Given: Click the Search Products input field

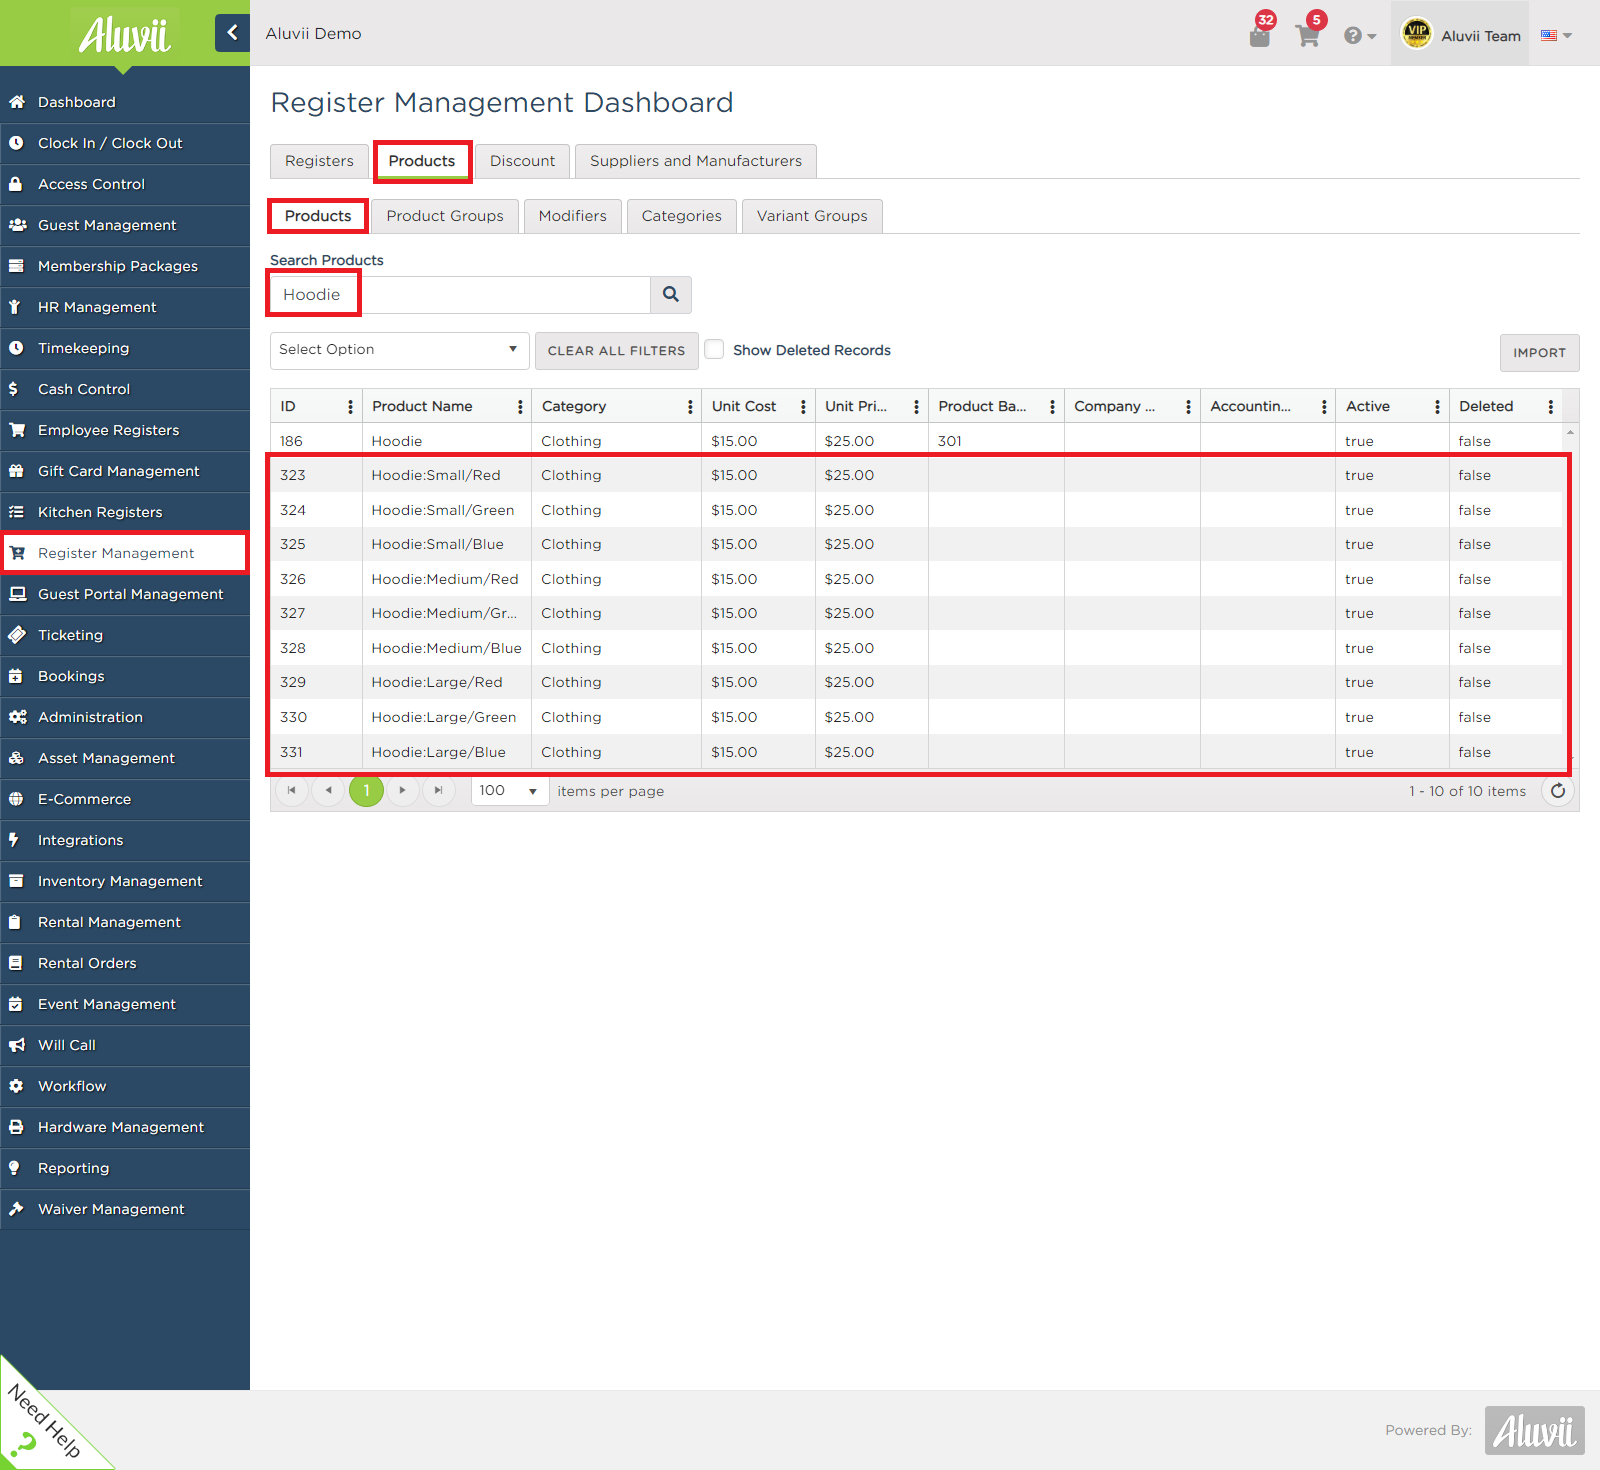Looking at the screenshot, I should point(460,294).
